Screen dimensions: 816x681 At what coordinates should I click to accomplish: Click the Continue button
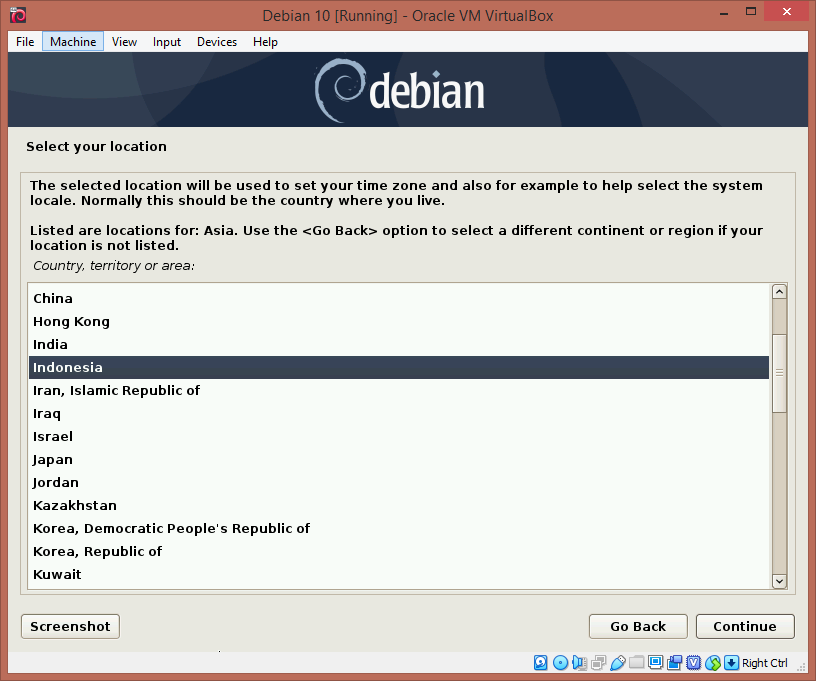(745, 626)
